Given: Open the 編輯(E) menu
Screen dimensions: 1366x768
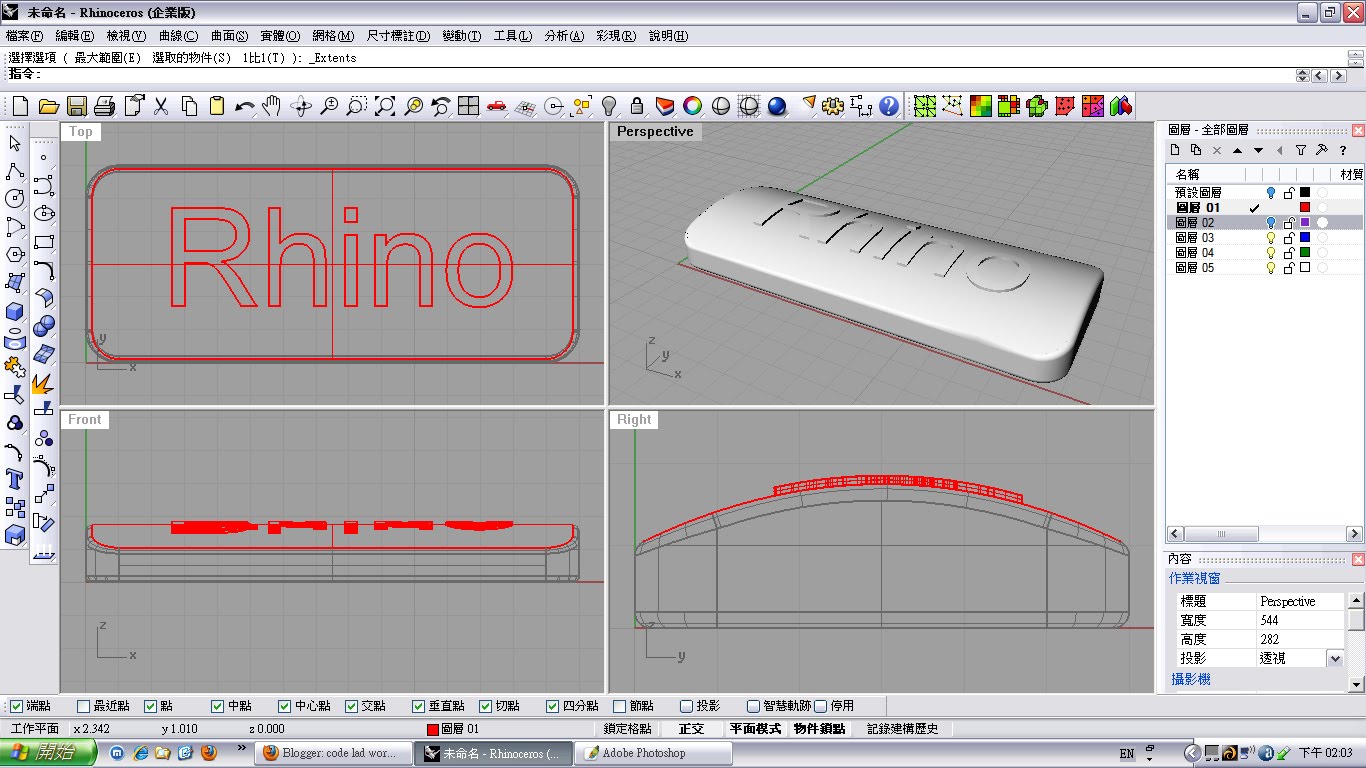Looking at the screenshot, I should [x=74, y=36].
